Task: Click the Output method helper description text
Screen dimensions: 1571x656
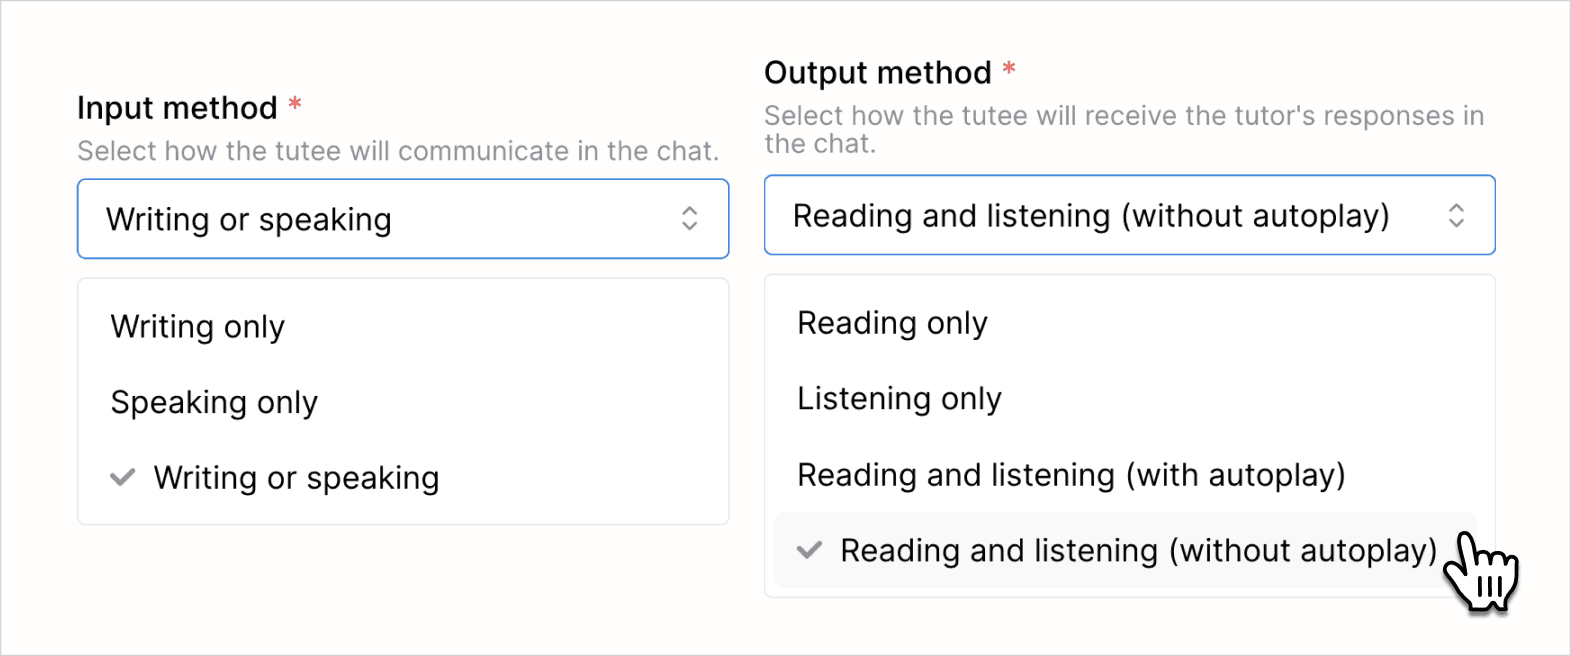Action: (x=1124, y=130)
